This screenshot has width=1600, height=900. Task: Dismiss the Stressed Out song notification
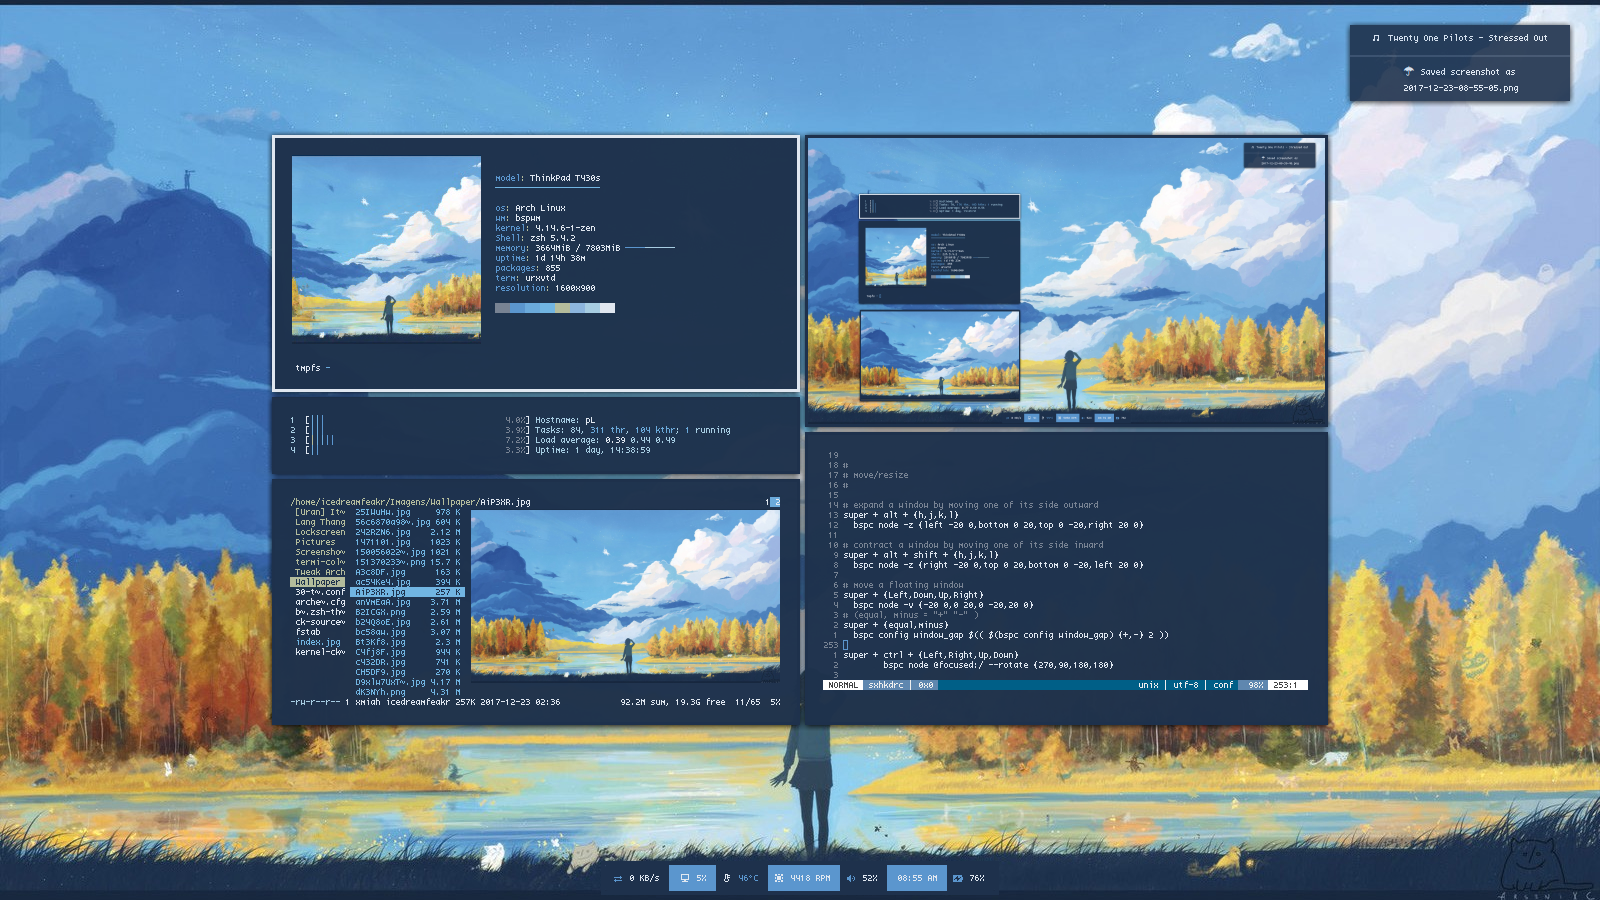(1459, 39)
